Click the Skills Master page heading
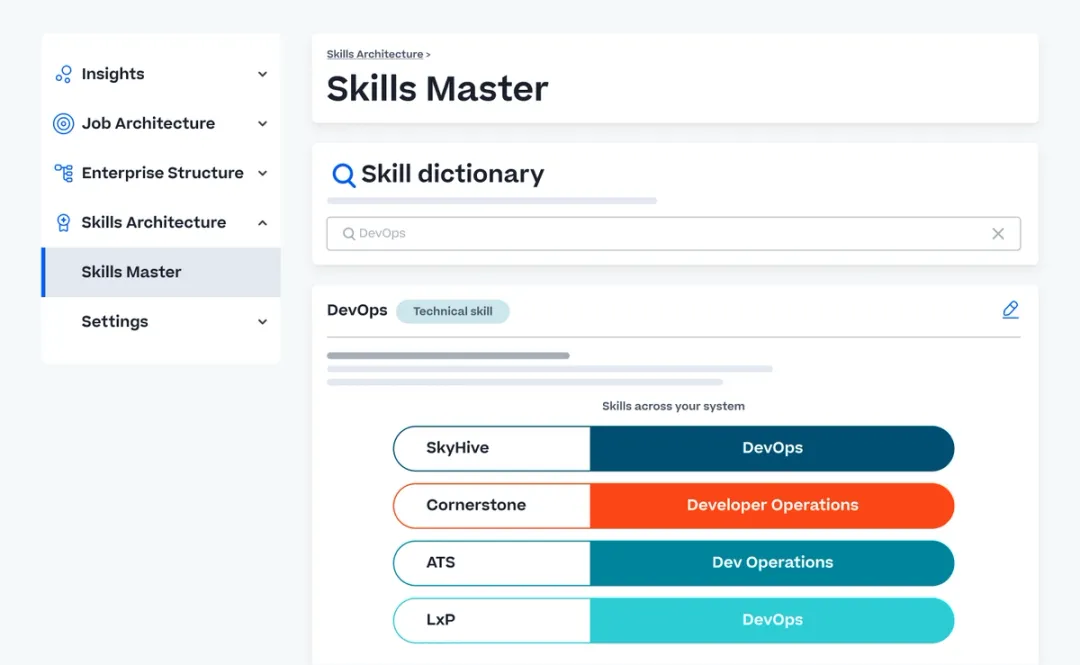The height and width of the screenshot is (665, 1080). tap(437, 89)
